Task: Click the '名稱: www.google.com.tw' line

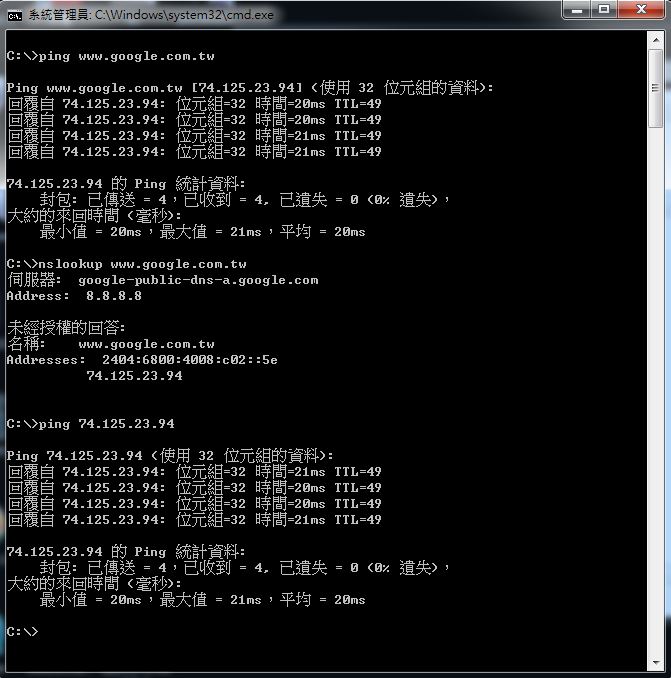Action: tap(110, 344)
